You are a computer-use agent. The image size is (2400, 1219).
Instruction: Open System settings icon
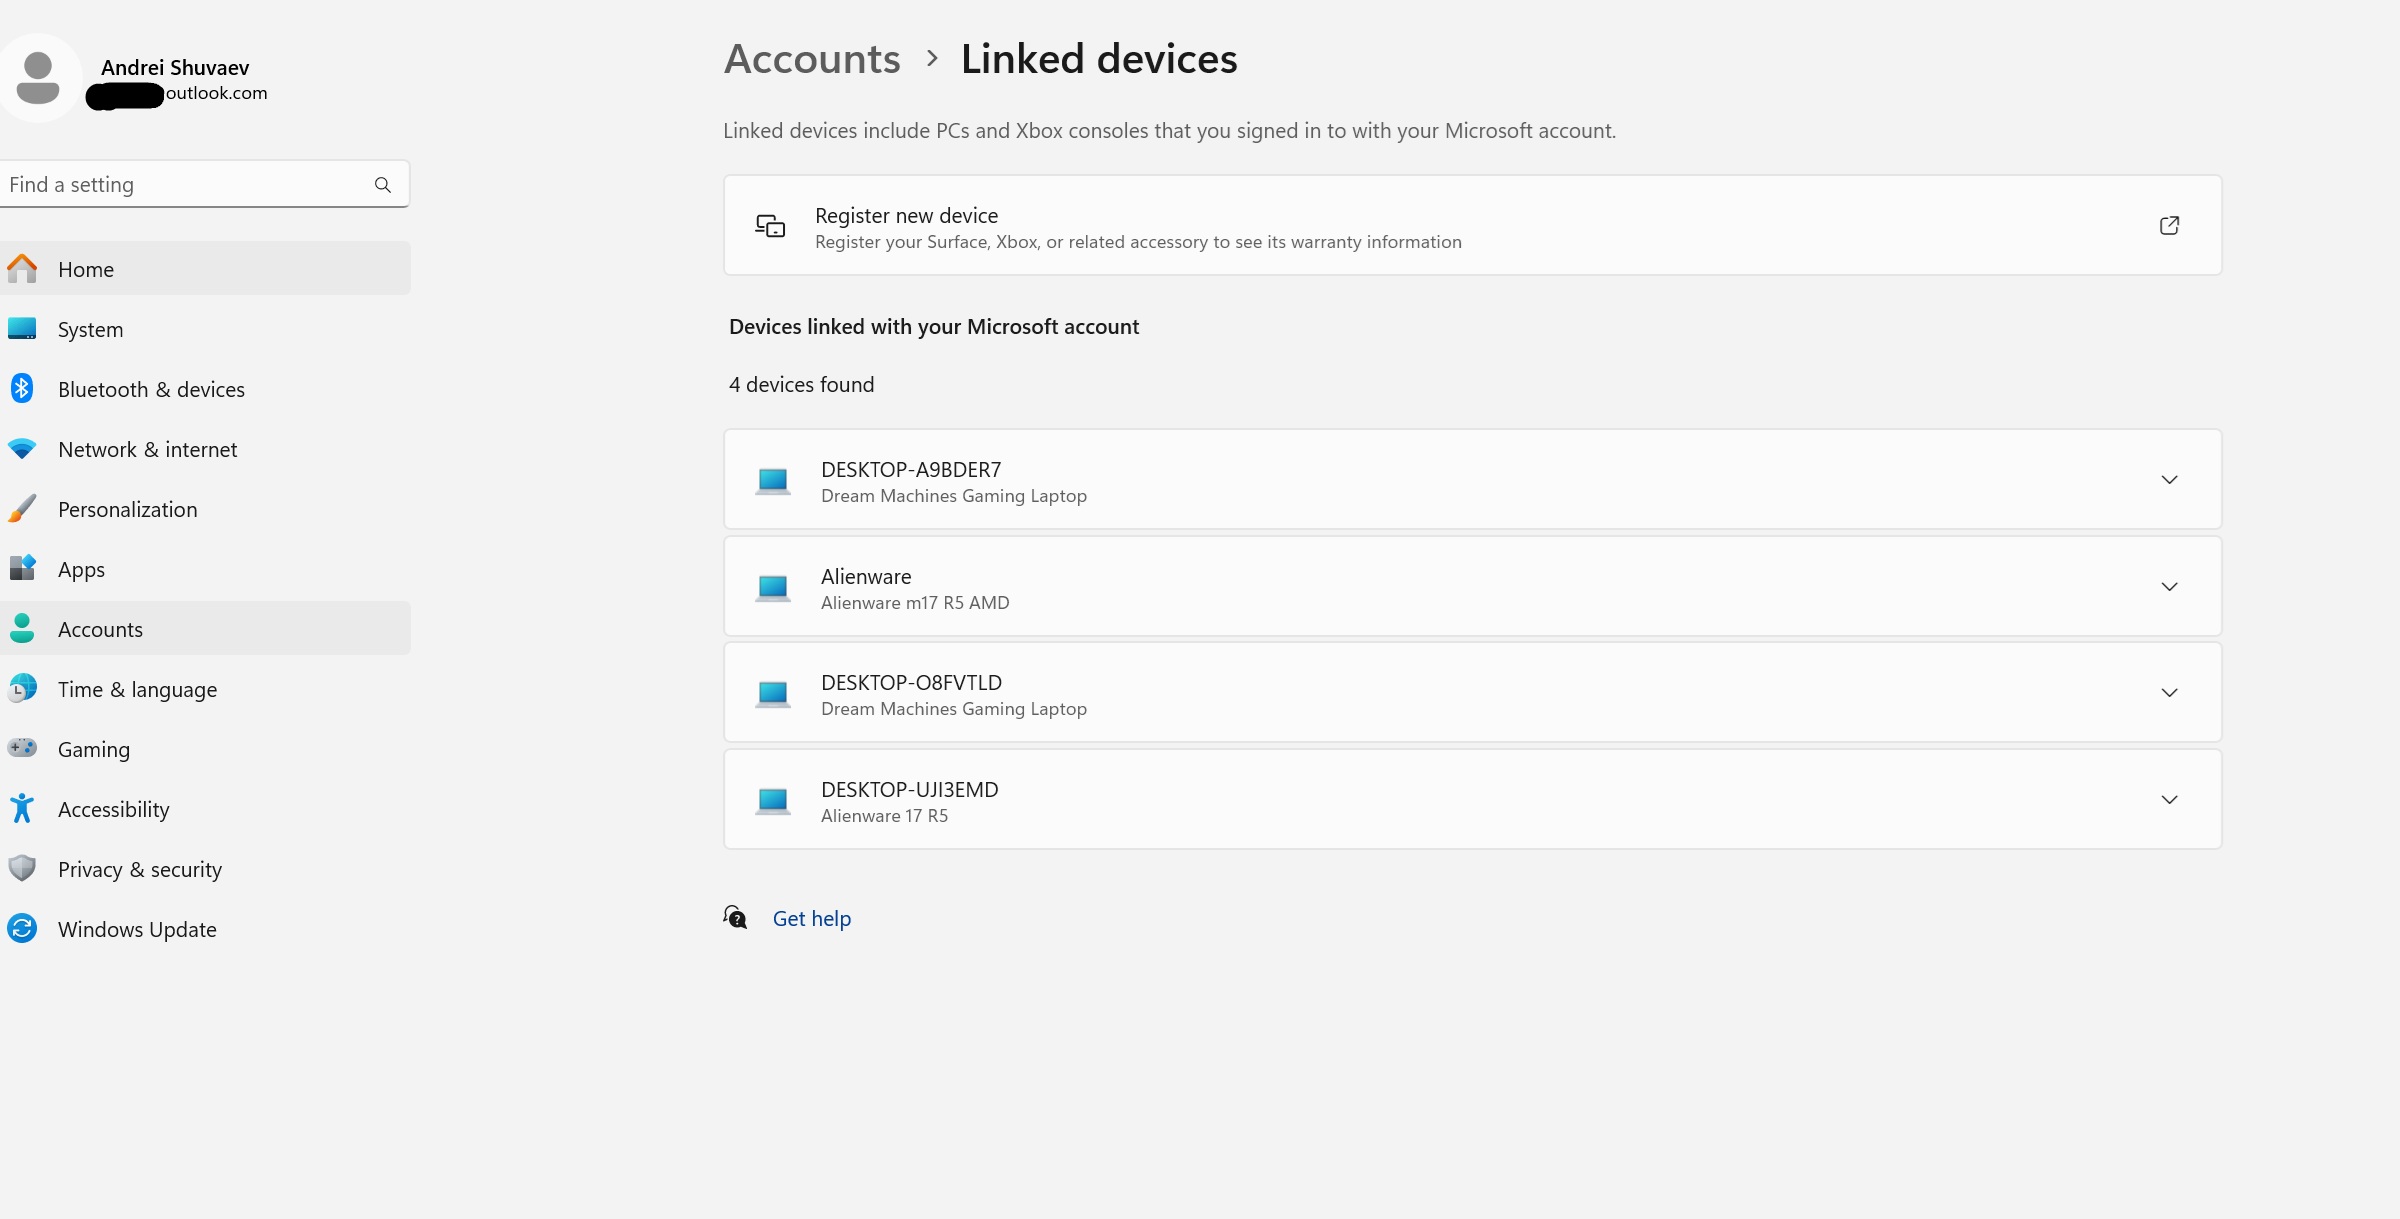point(22,329)
